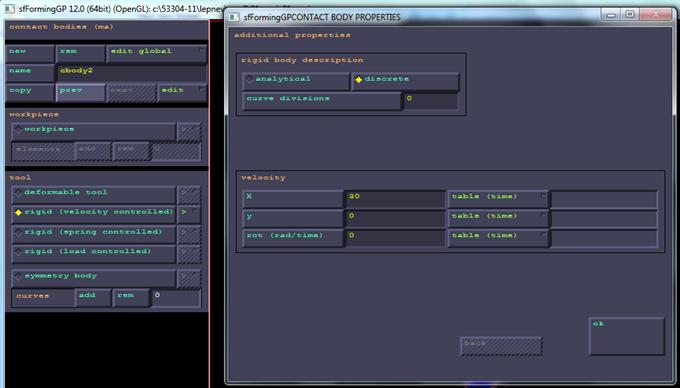This screenshot has width=680, height=388.
Task: Edit the x velocity value field
Action: 395,199
